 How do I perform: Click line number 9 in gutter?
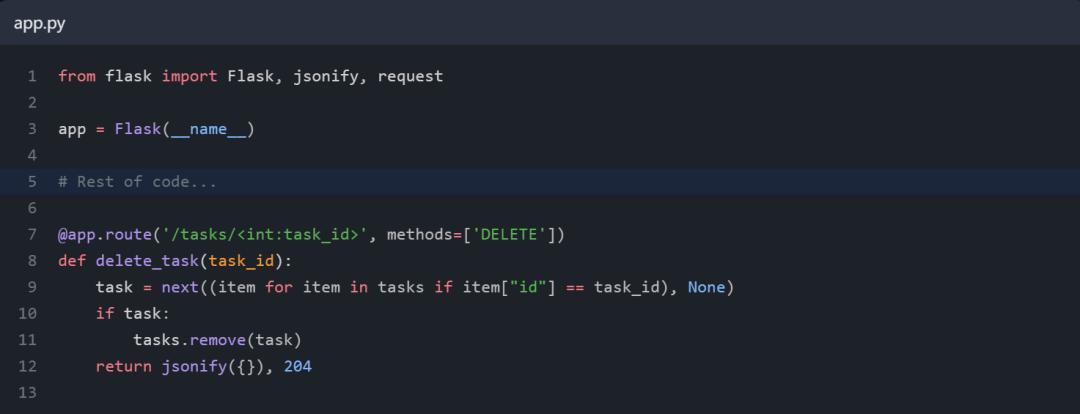tap(32, 288)
